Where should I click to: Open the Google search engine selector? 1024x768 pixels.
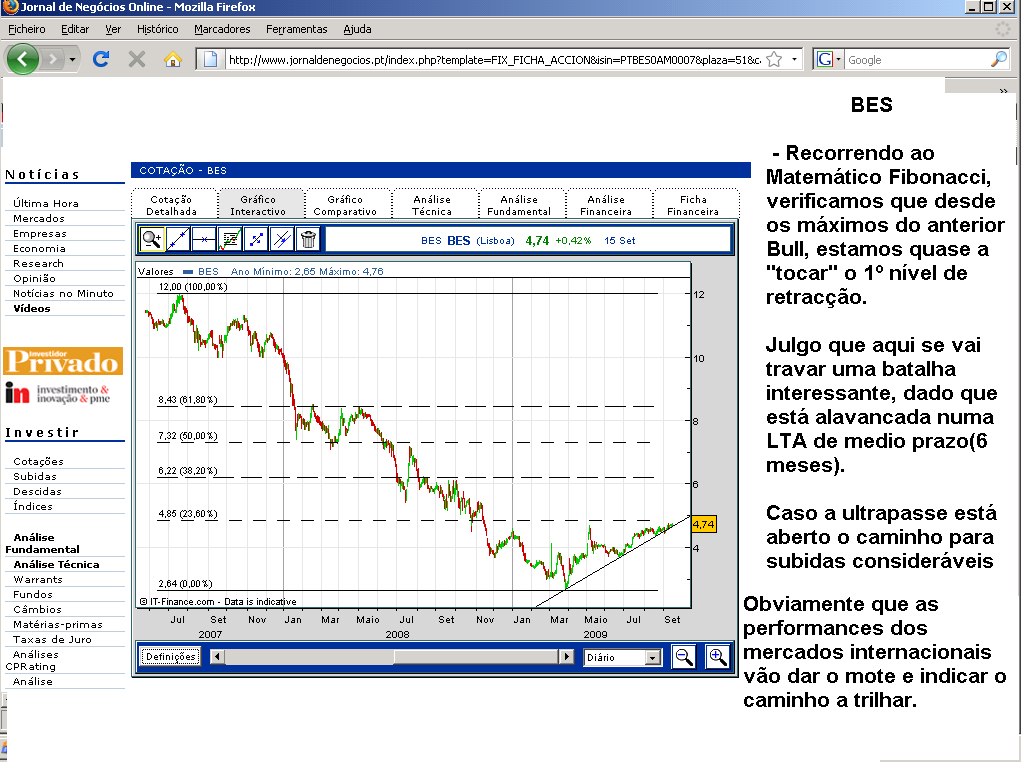pyautogui.click(x=828, y=59)
